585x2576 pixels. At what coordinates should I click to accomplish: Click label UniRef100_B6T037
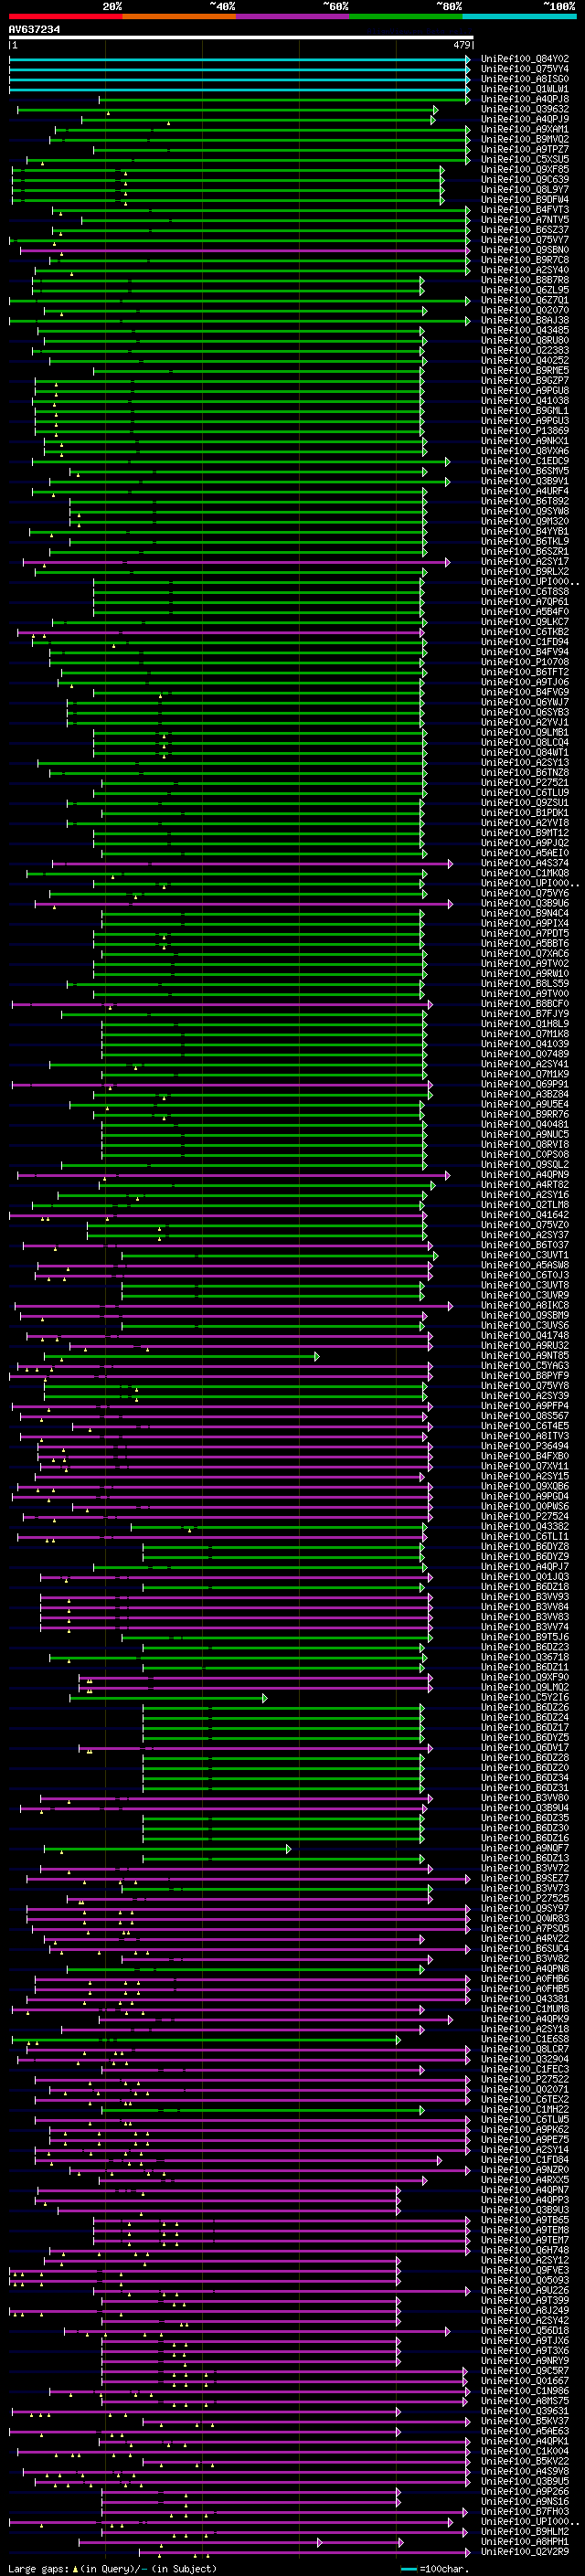525,1245
